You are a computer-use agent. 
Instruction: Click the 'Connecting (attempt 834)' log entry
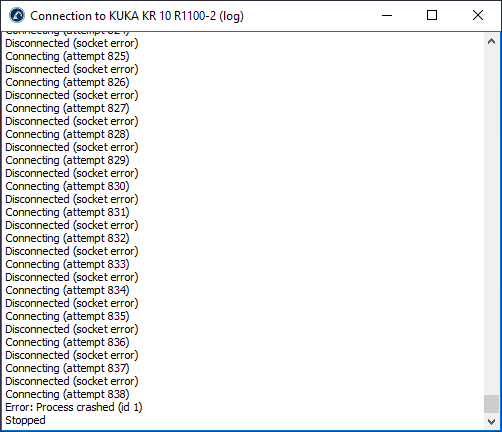67,290
